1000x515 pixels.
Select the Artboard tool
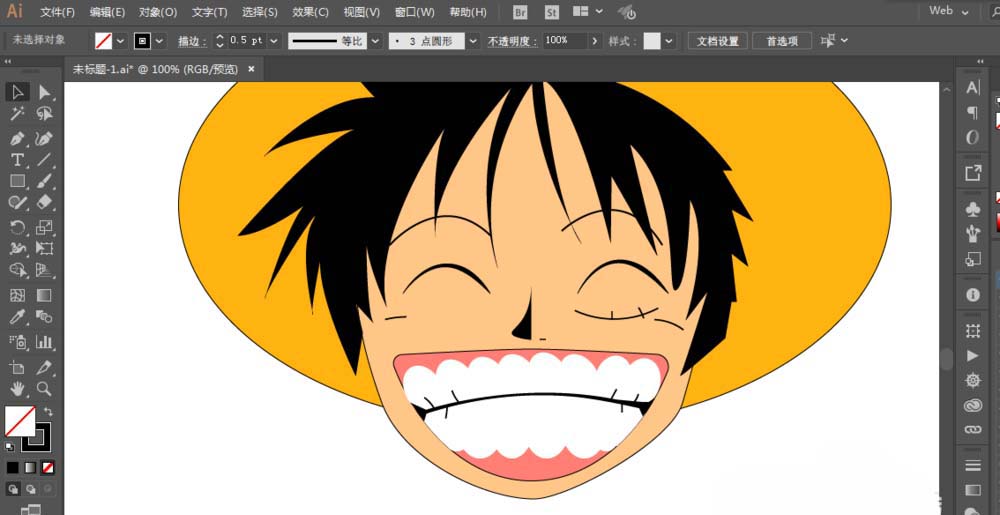pos(18,367)
